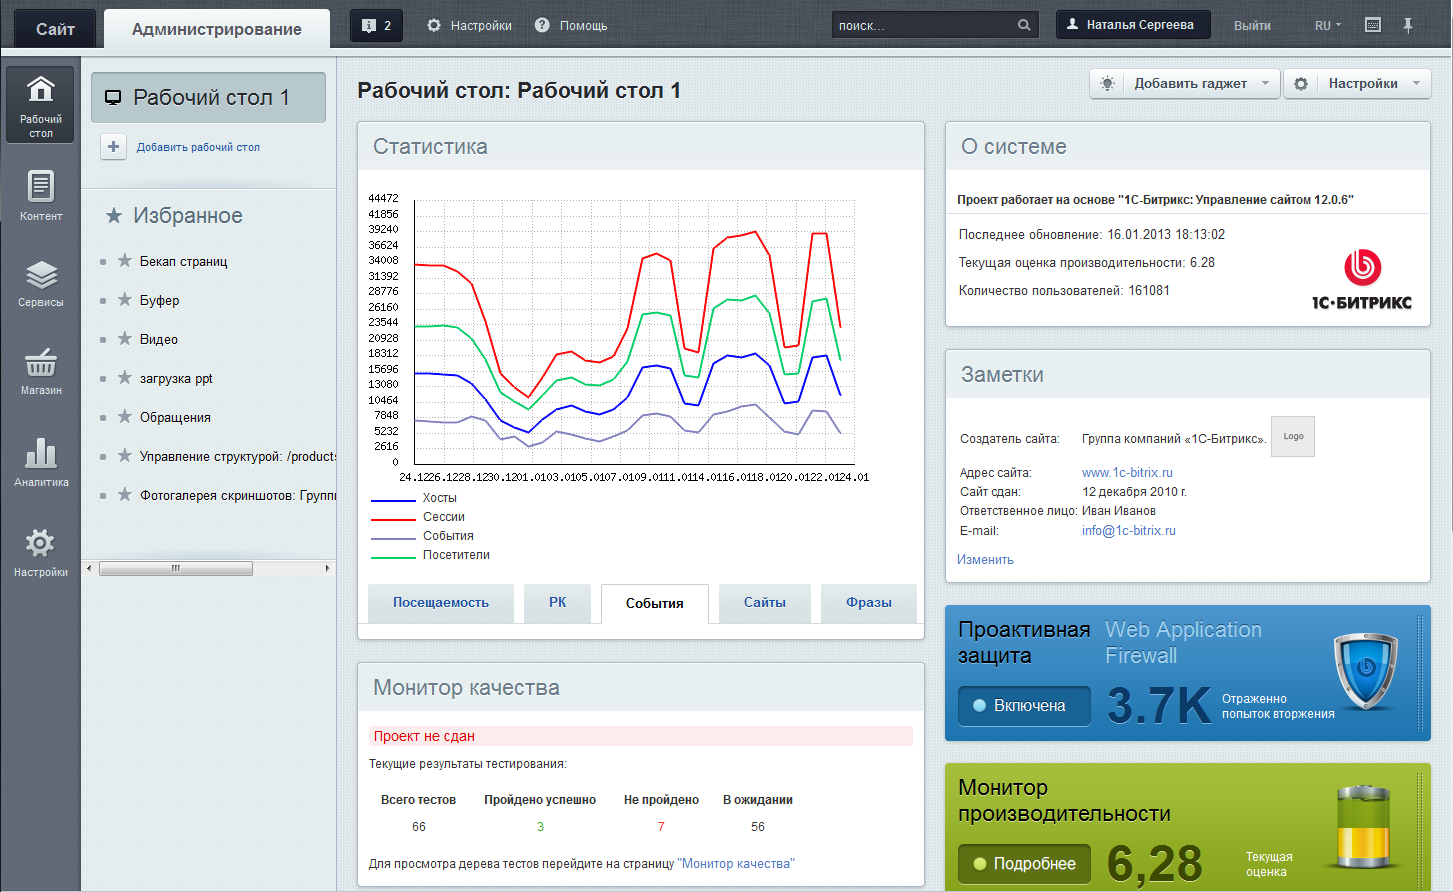
Task: Click the Добавить рабочий стол link
Action: 198,147
